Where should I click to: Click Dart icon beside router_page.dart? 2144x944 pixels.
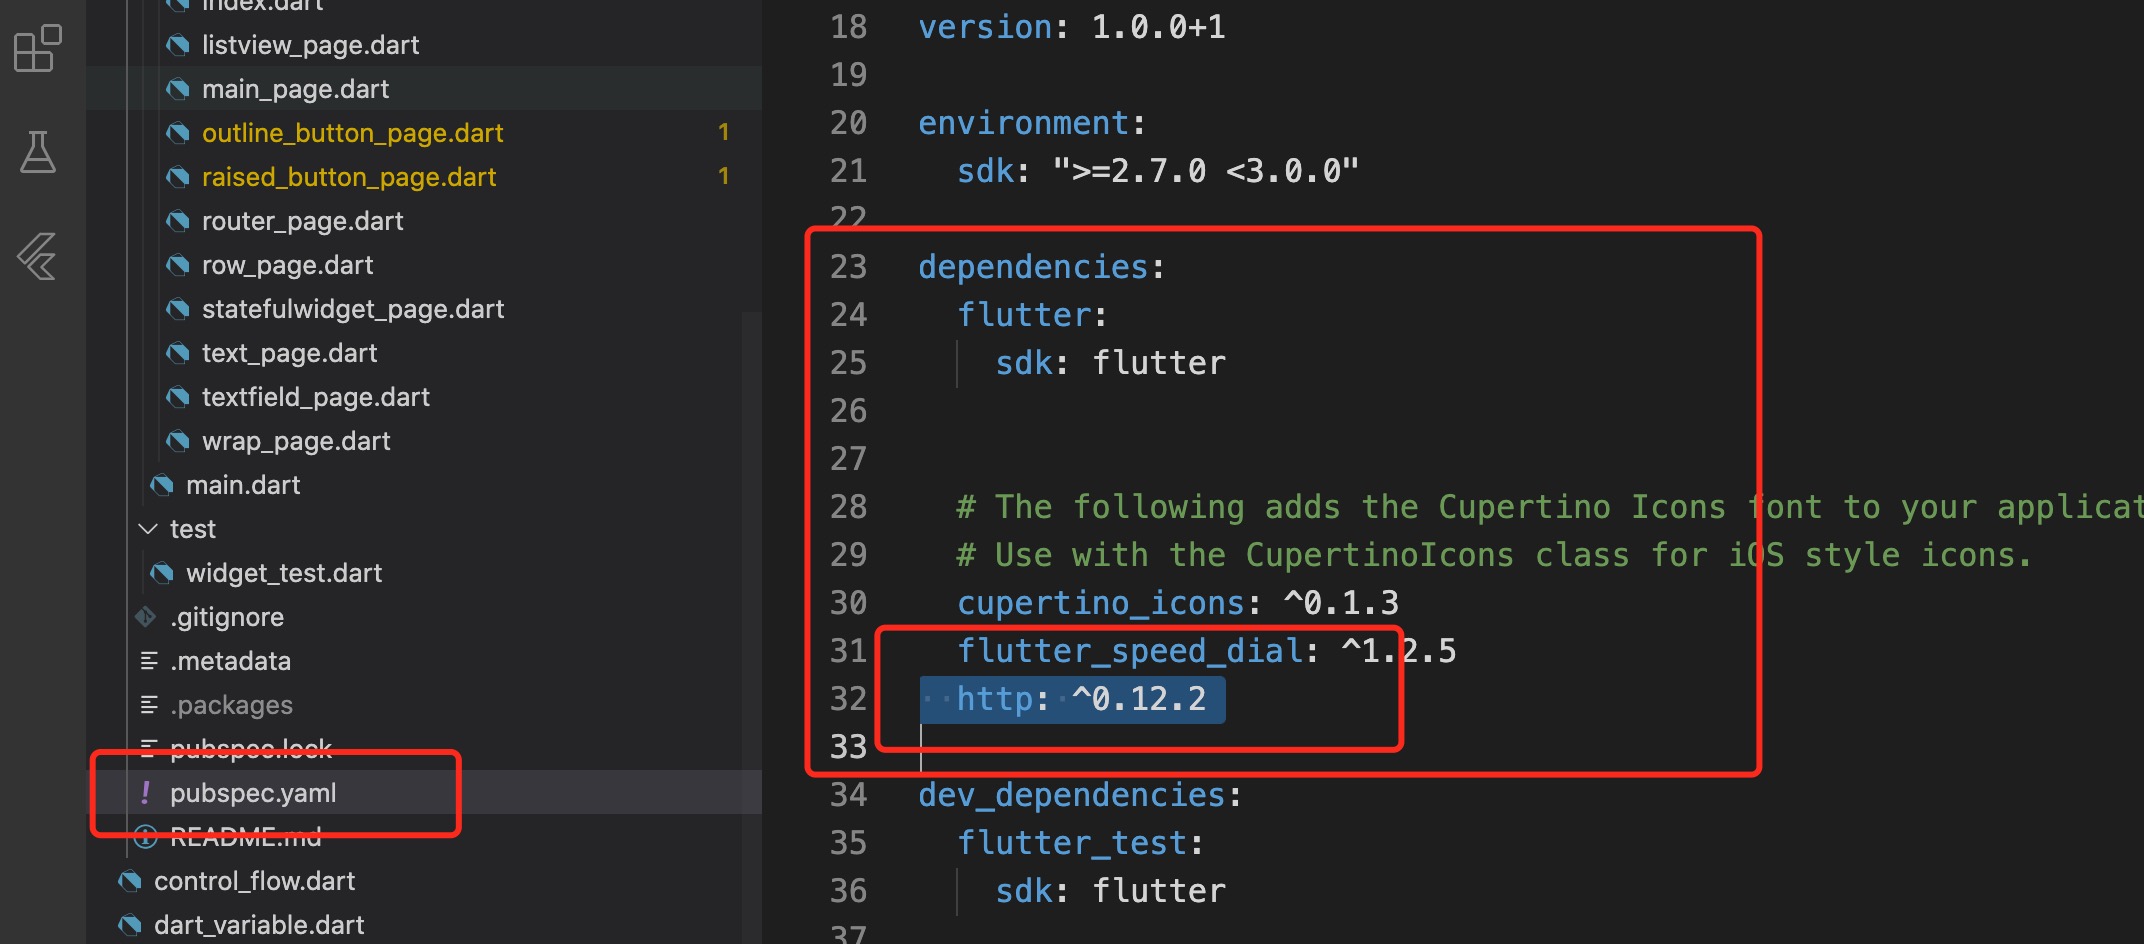tap(178, 221)
